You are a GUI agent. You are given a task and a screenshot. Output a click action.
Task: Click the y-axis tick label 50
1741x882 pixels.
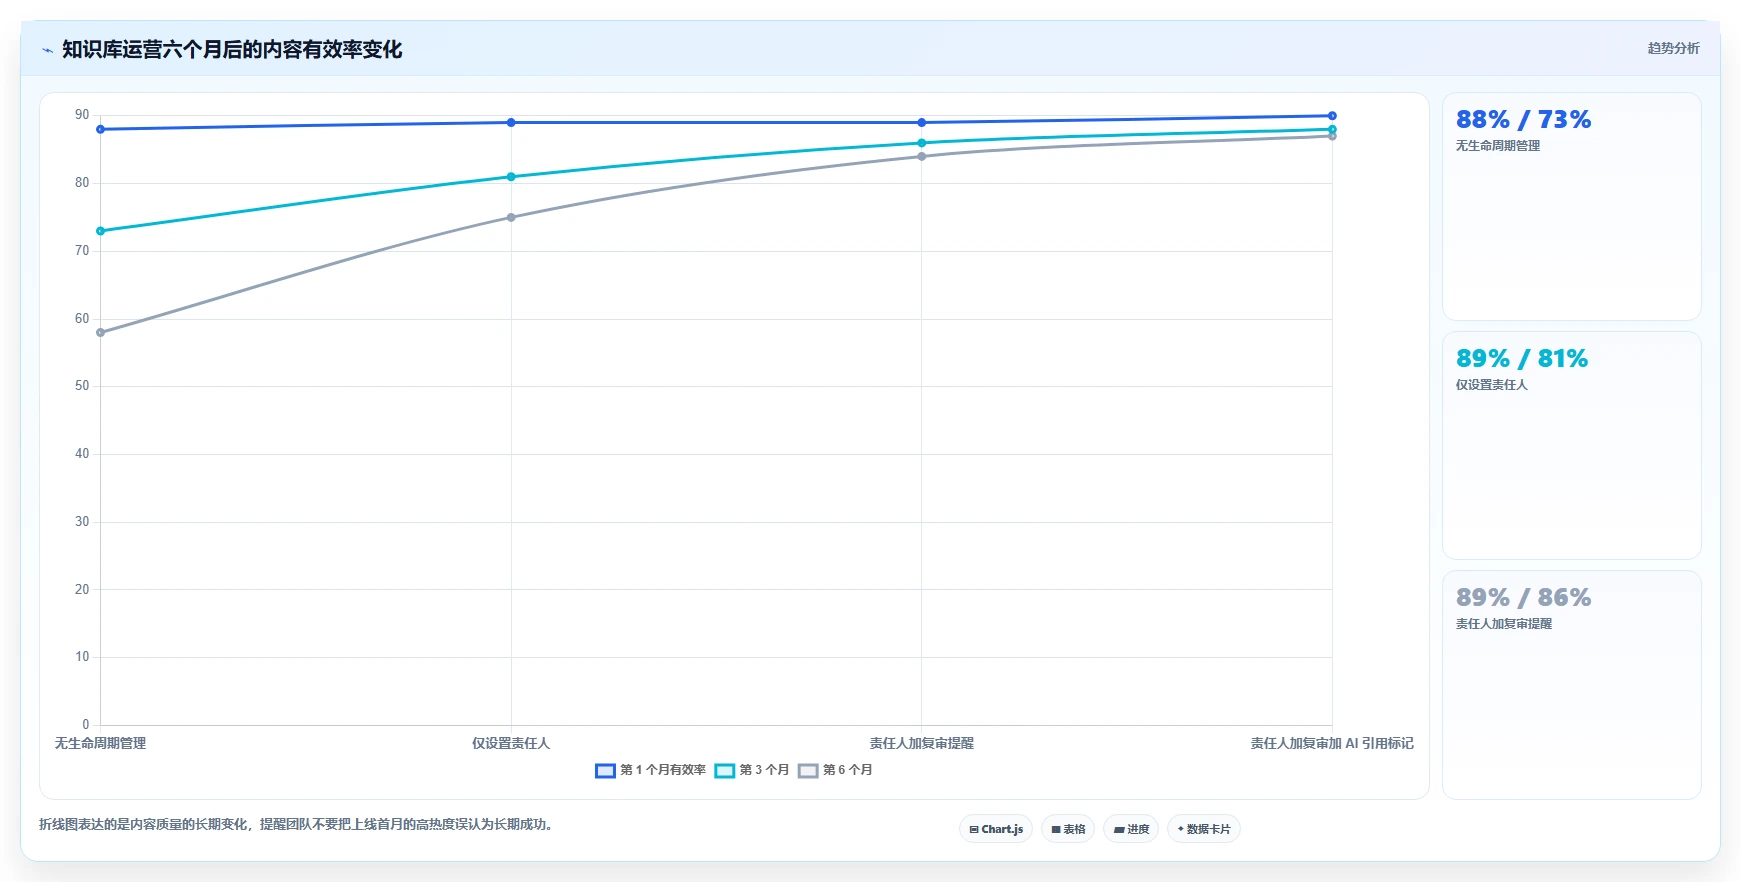click(82, 386)
